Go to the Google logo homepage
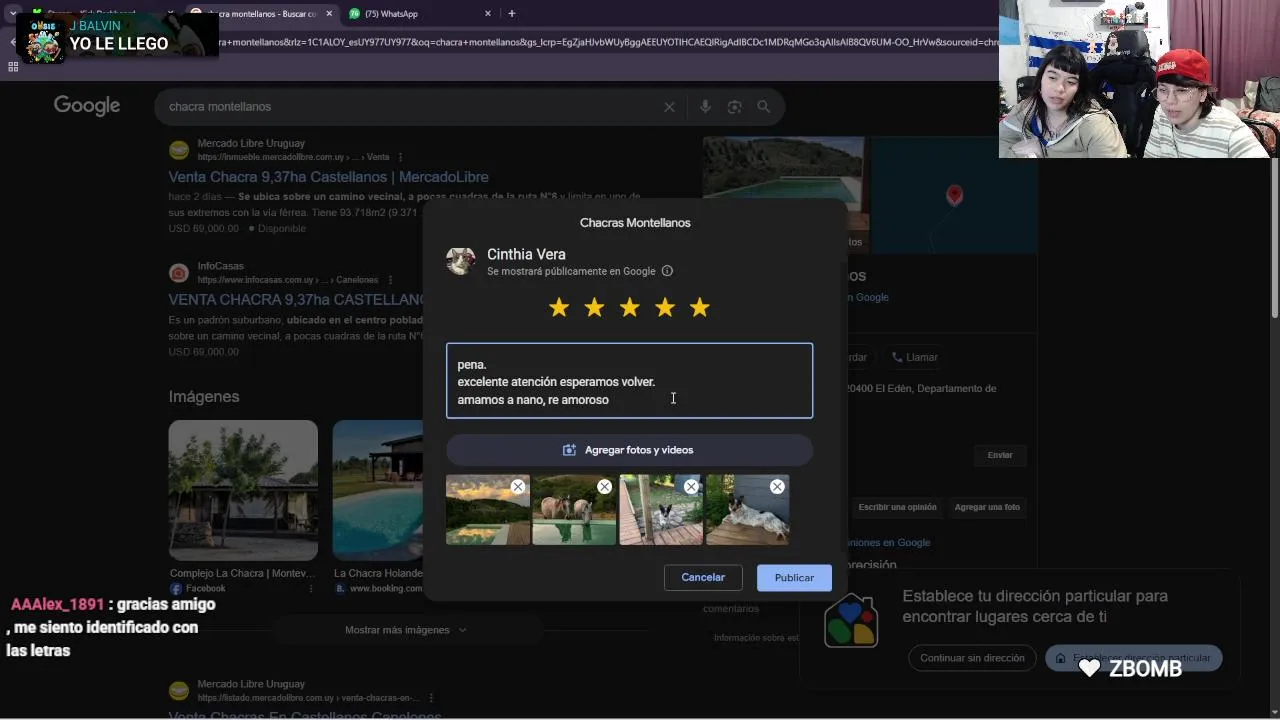 click(87, 106)
